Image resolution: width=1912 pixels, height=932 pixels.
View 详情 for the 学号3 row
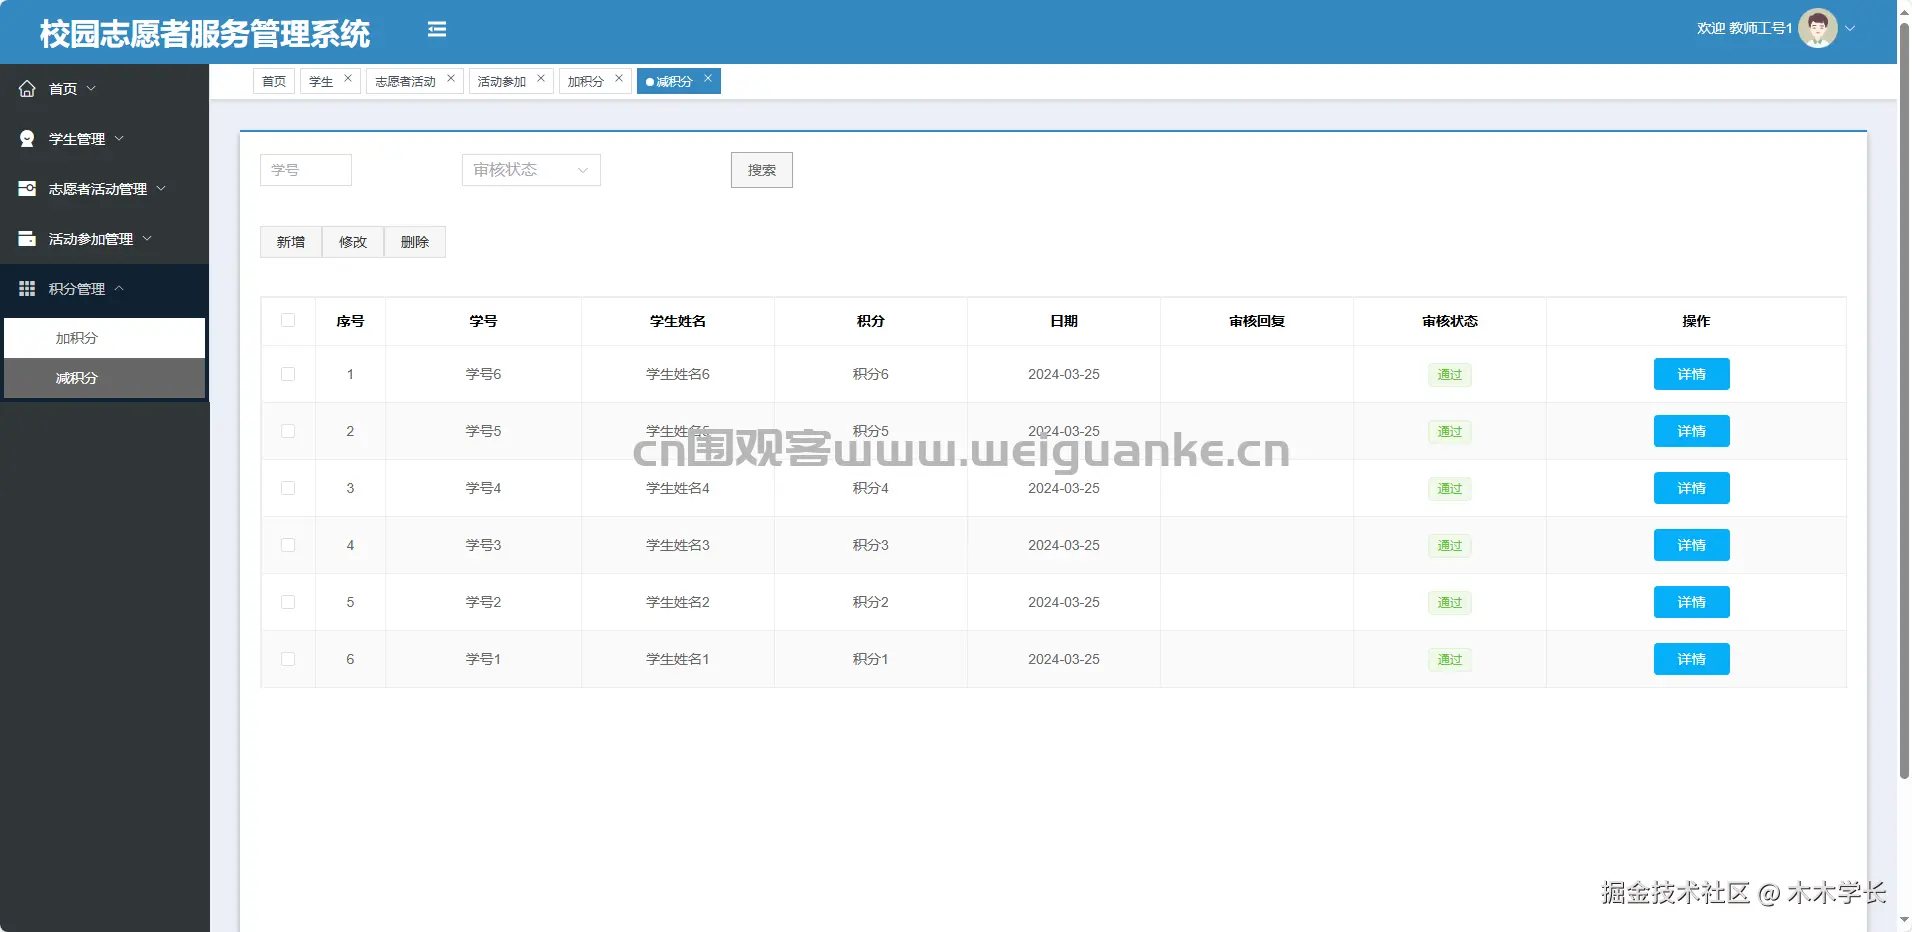coord(1692,545)
